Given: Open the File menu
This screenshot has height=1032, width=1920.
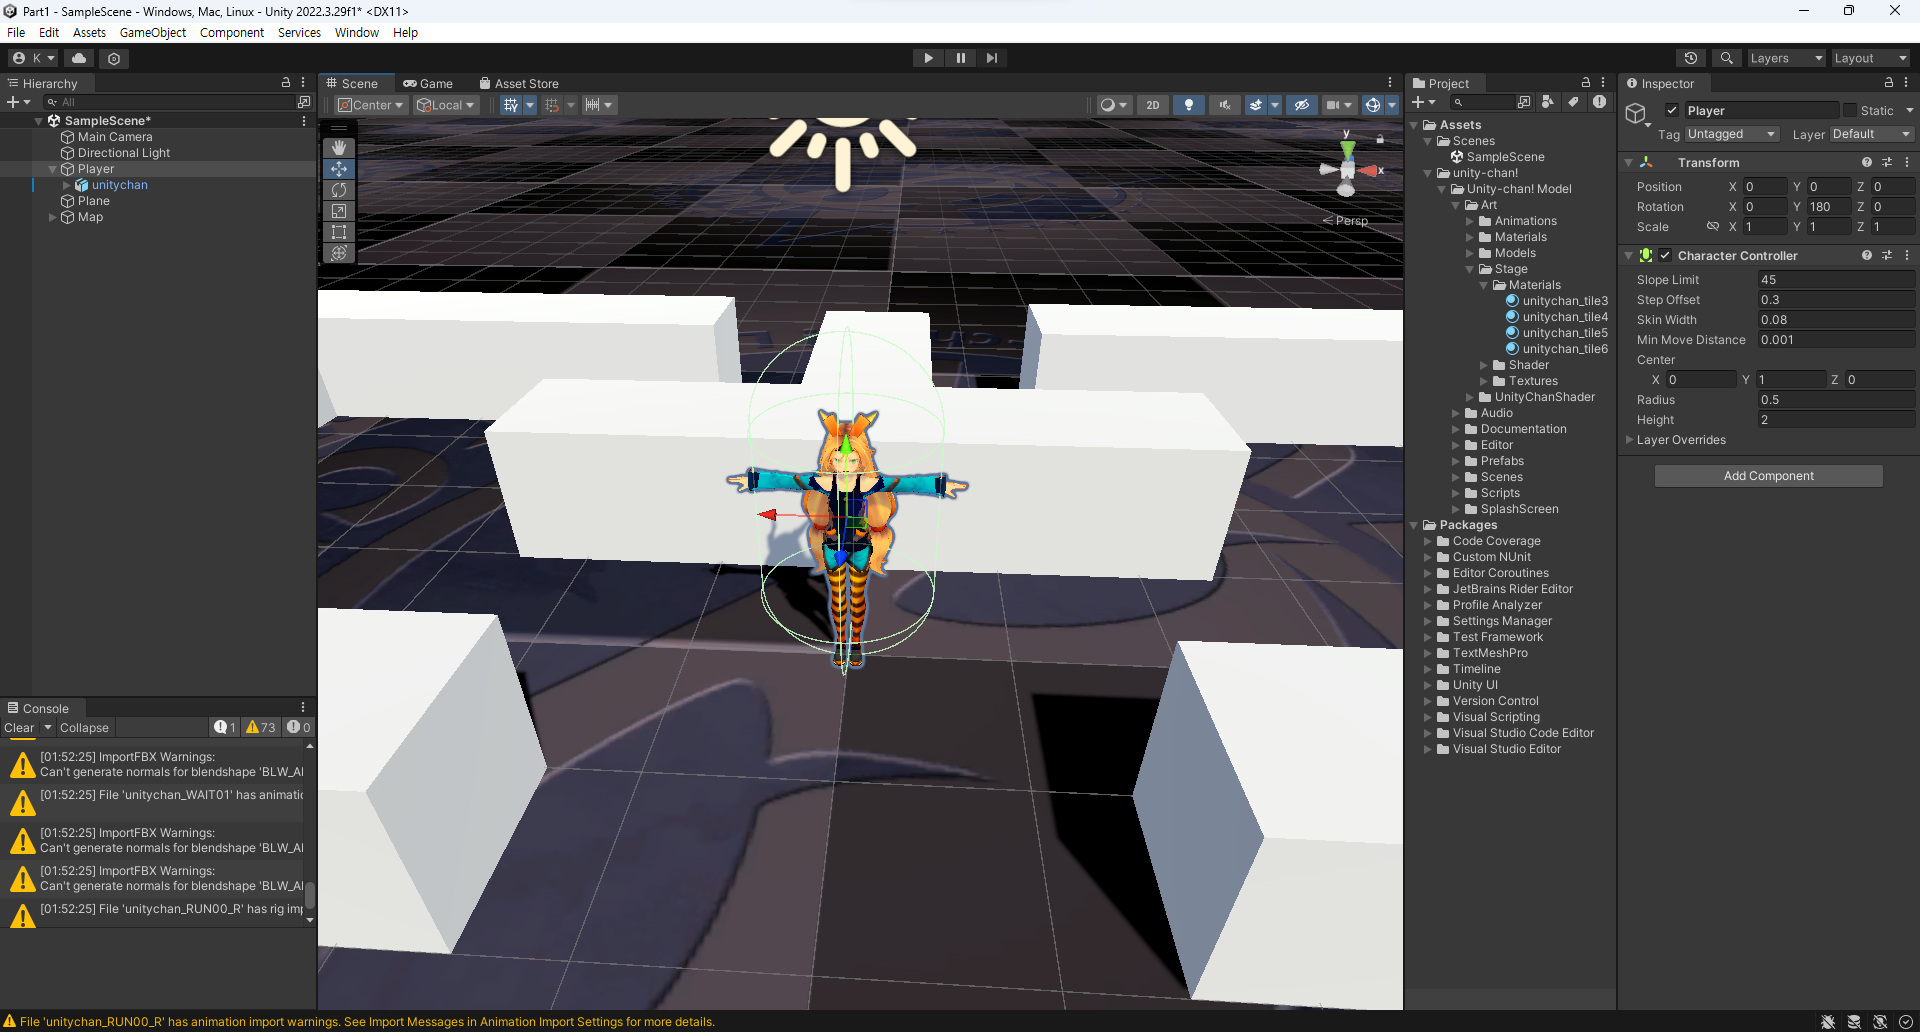Looking at the screenshot, I should 16,32.
